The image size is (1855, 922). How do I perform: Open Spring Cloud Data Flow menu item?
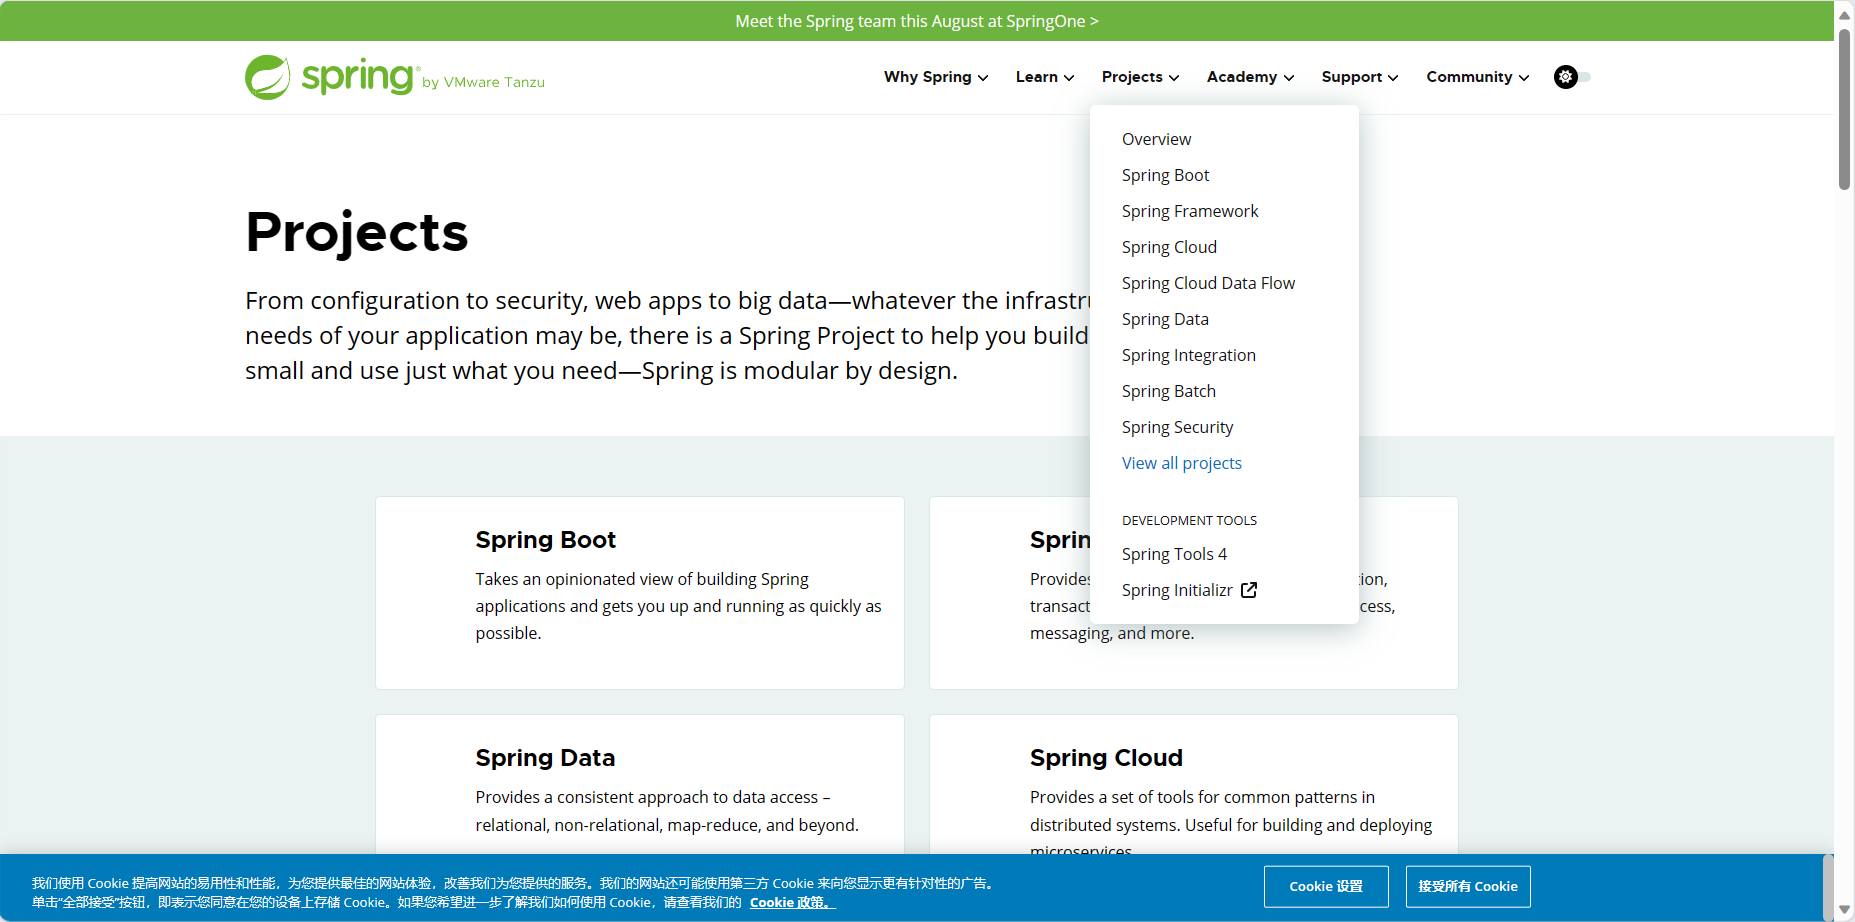pyautogui.click(x=1208, y=283)
